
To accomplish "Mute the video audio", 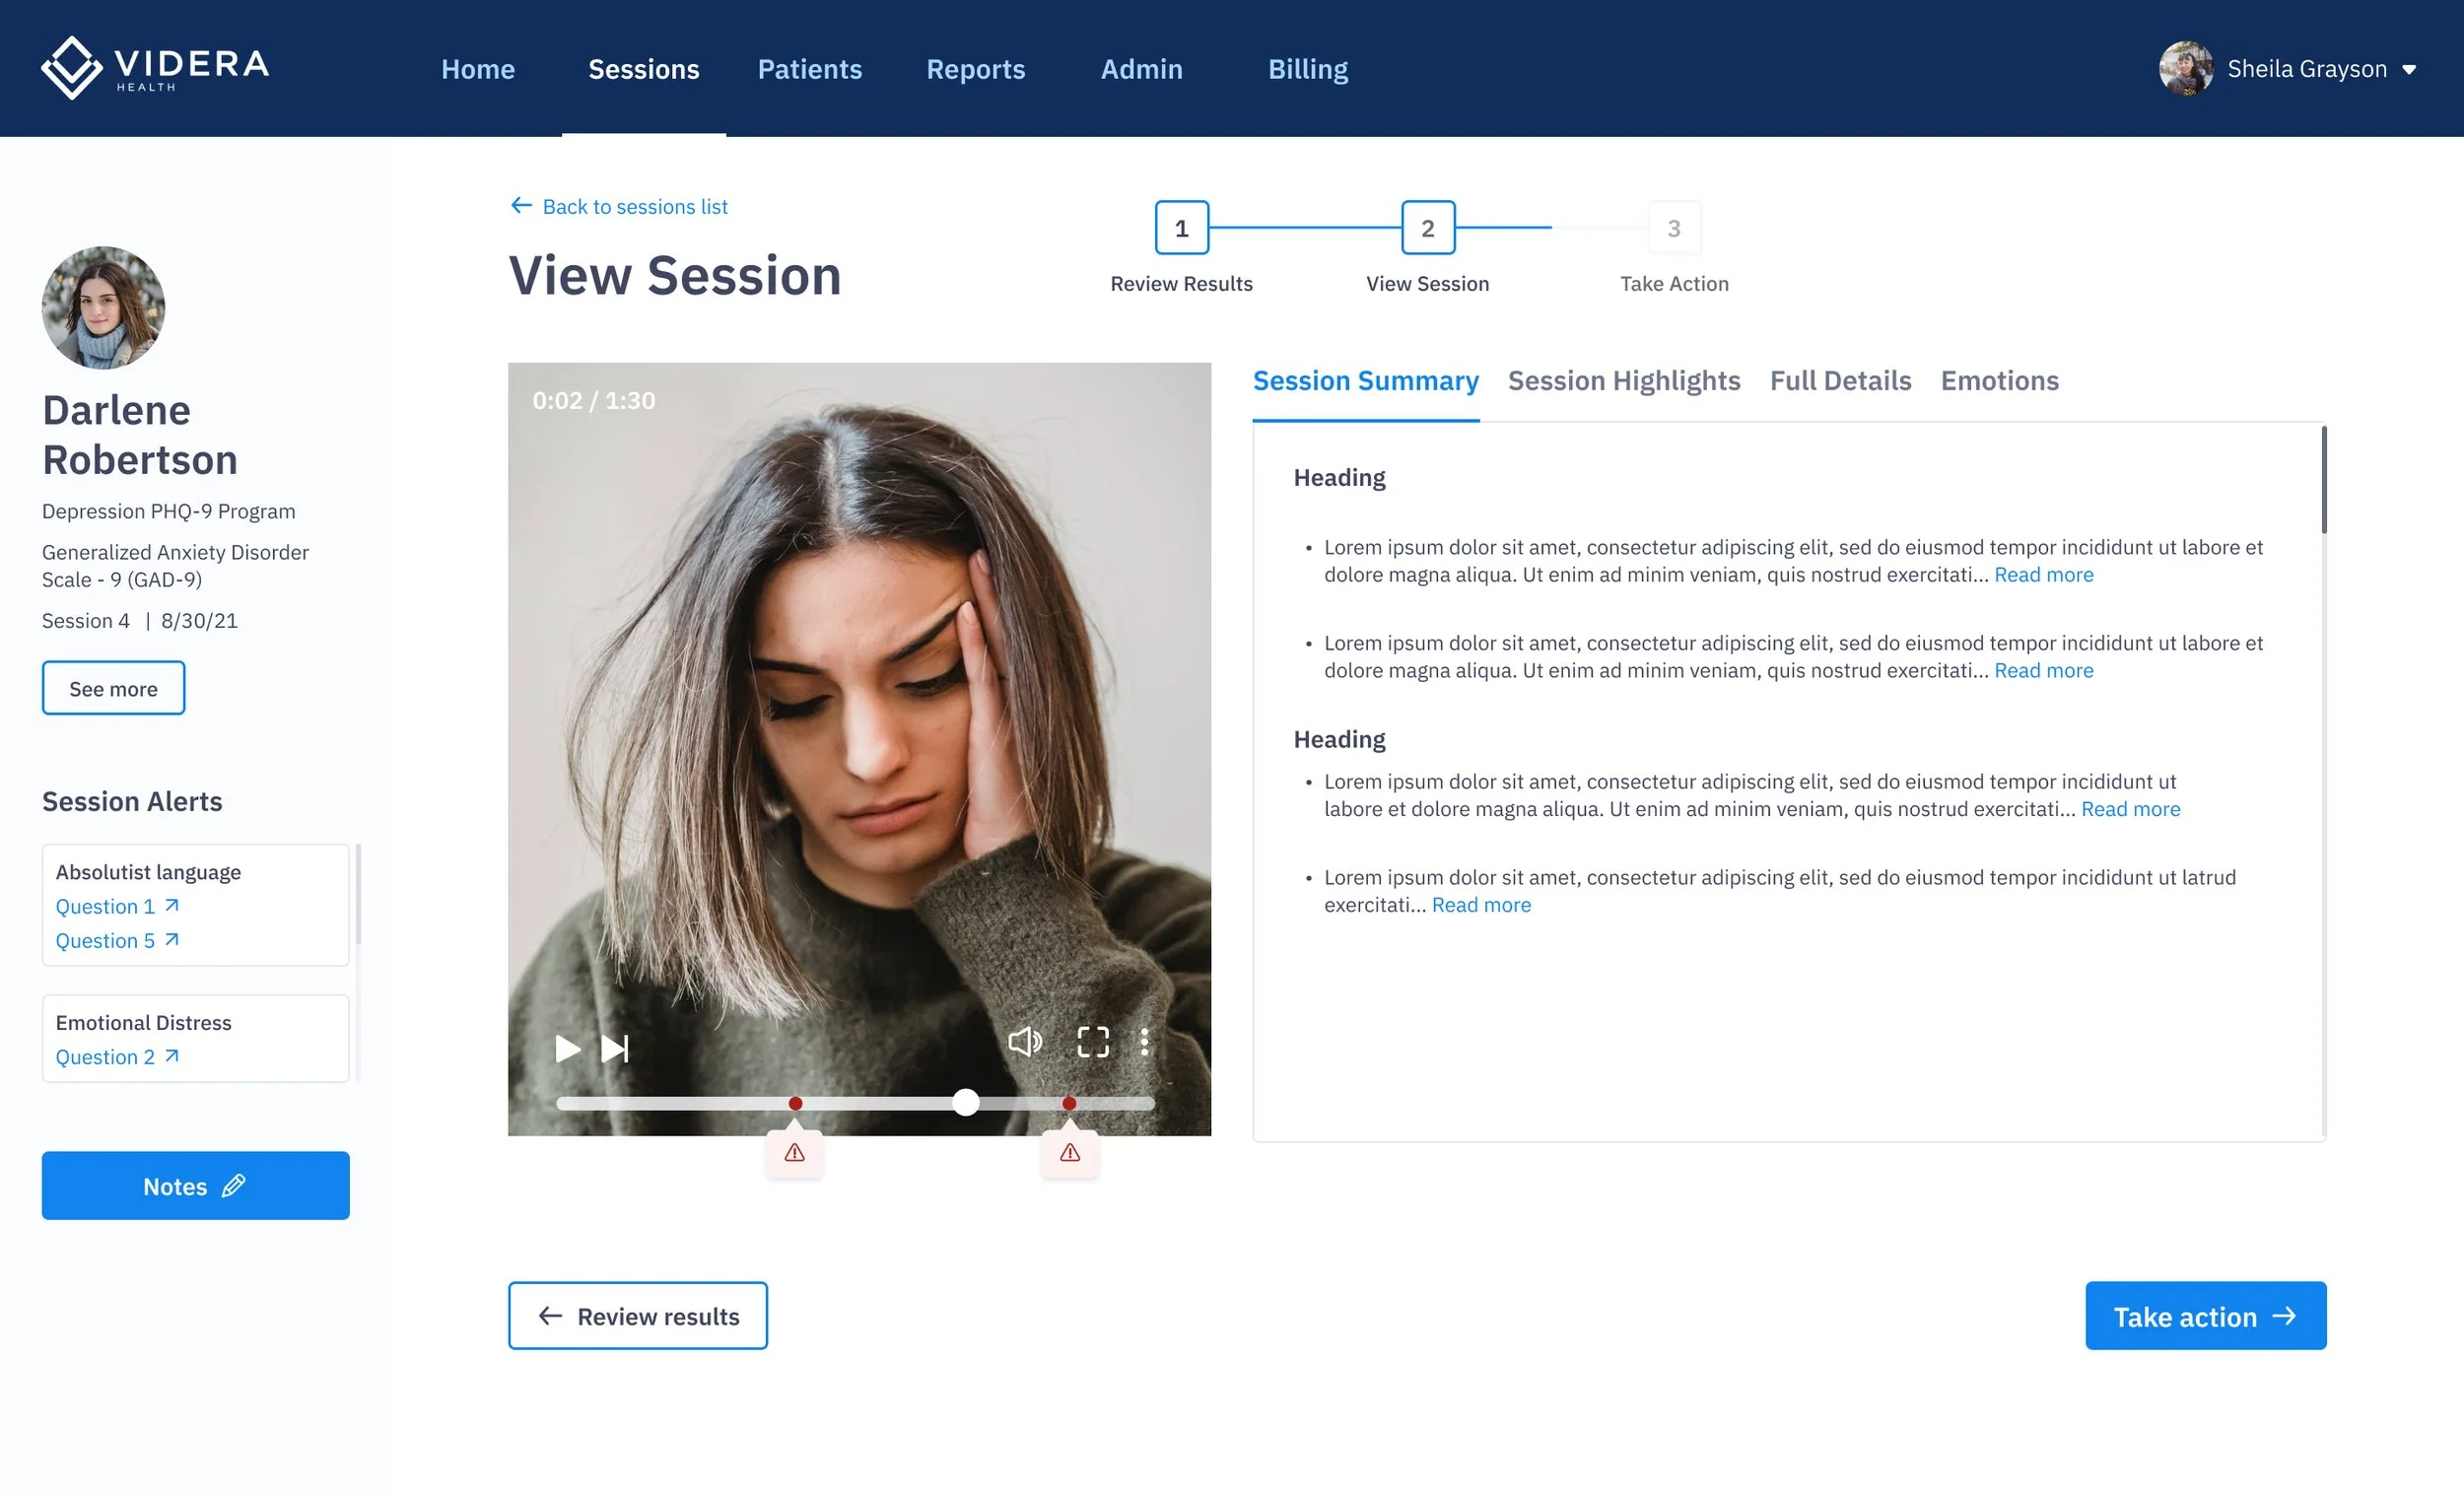I will tap(1025, 1042).
